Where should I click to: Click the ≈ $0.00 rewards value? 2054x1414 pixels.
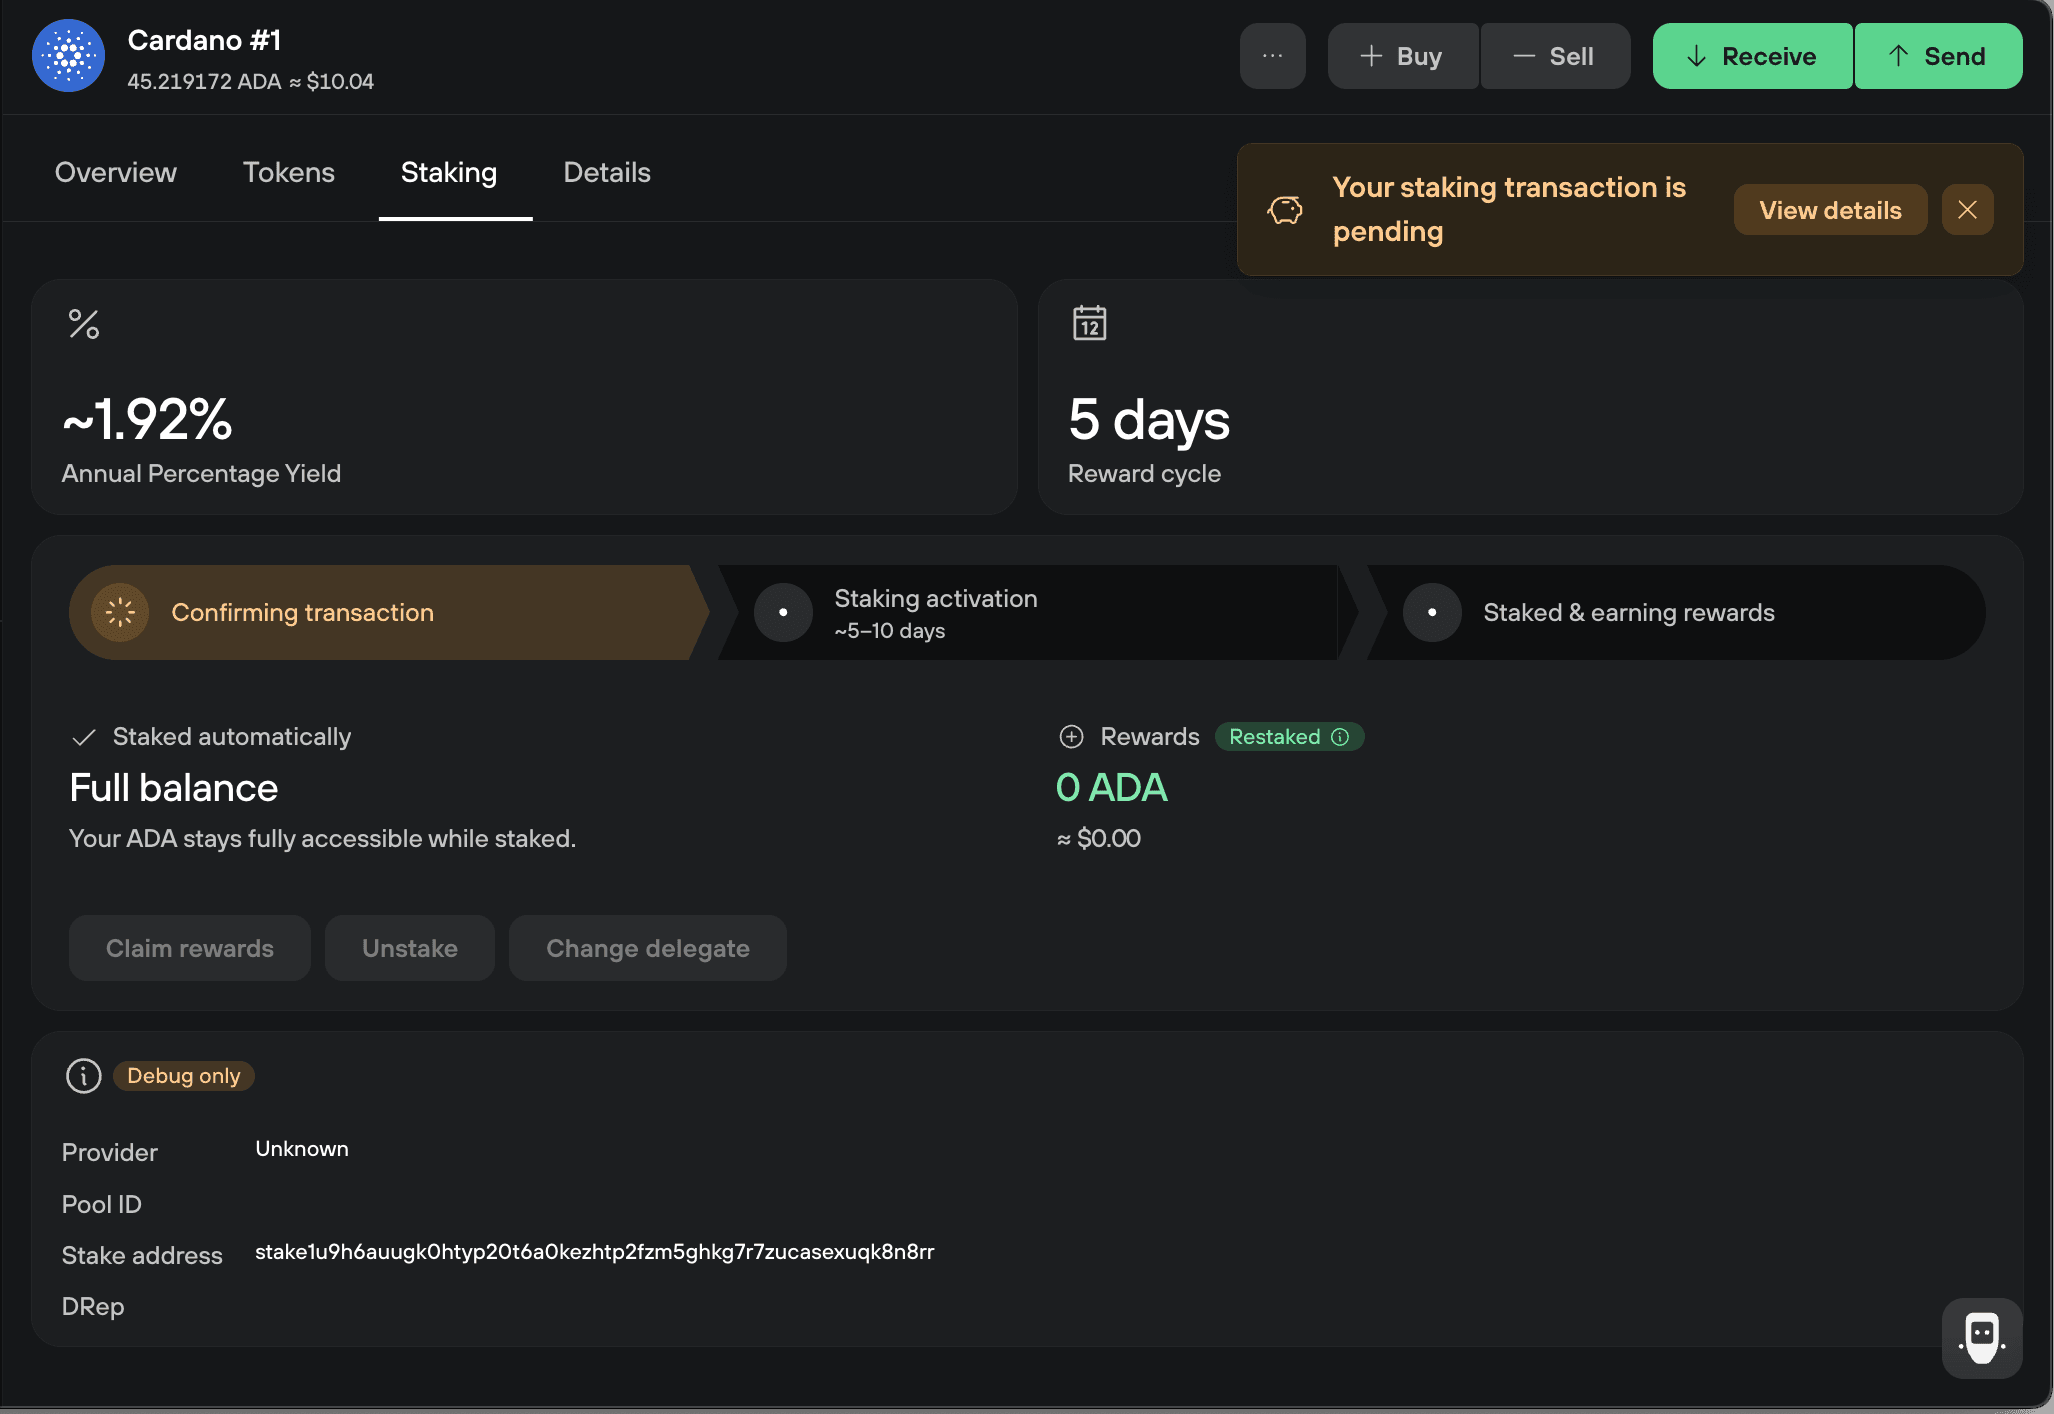coord(1099,838)
